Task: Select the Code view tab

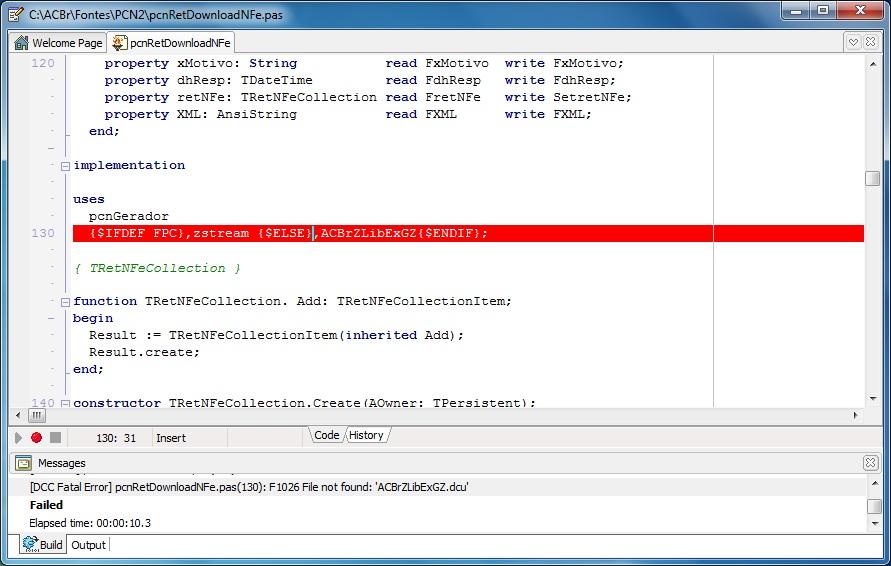Action: pyautogui.click(x=327, y=435)
